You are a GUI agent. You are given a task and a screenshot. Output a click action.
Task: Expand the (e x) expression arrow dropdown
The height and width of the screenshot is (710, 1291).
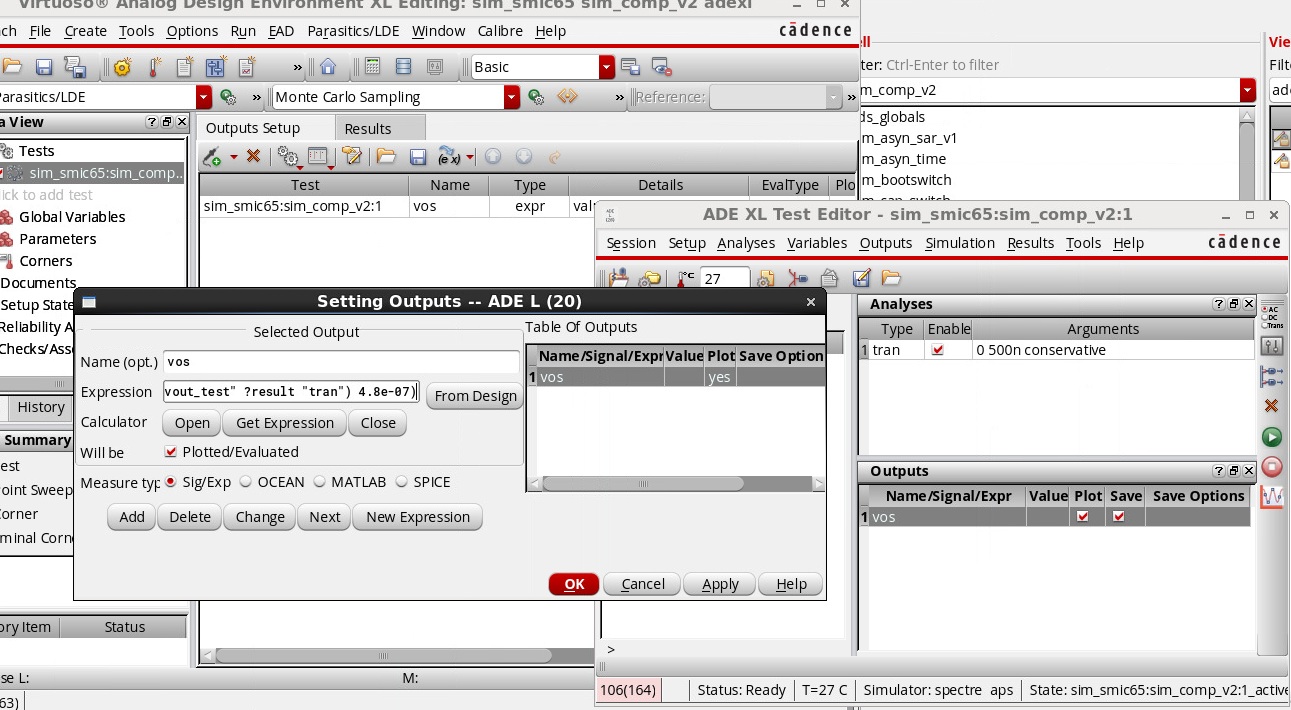pos(469,158)
